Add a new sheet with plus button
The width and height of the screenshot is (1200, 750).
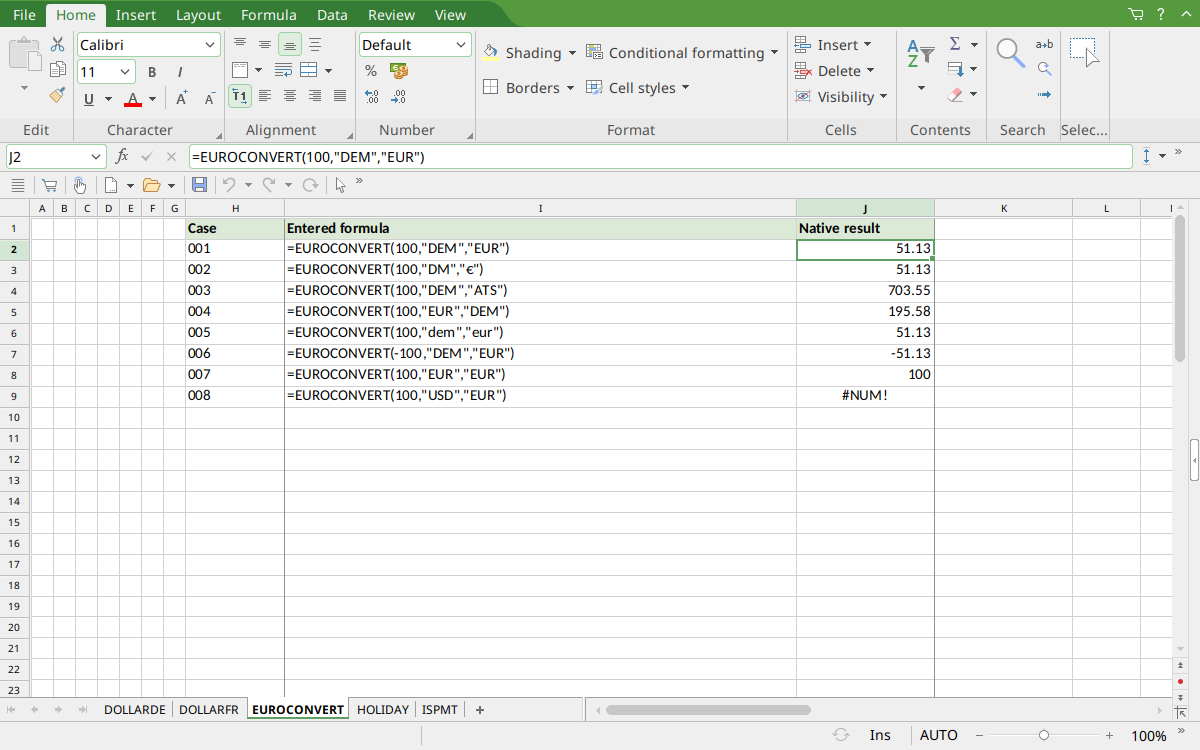(480, 710)
